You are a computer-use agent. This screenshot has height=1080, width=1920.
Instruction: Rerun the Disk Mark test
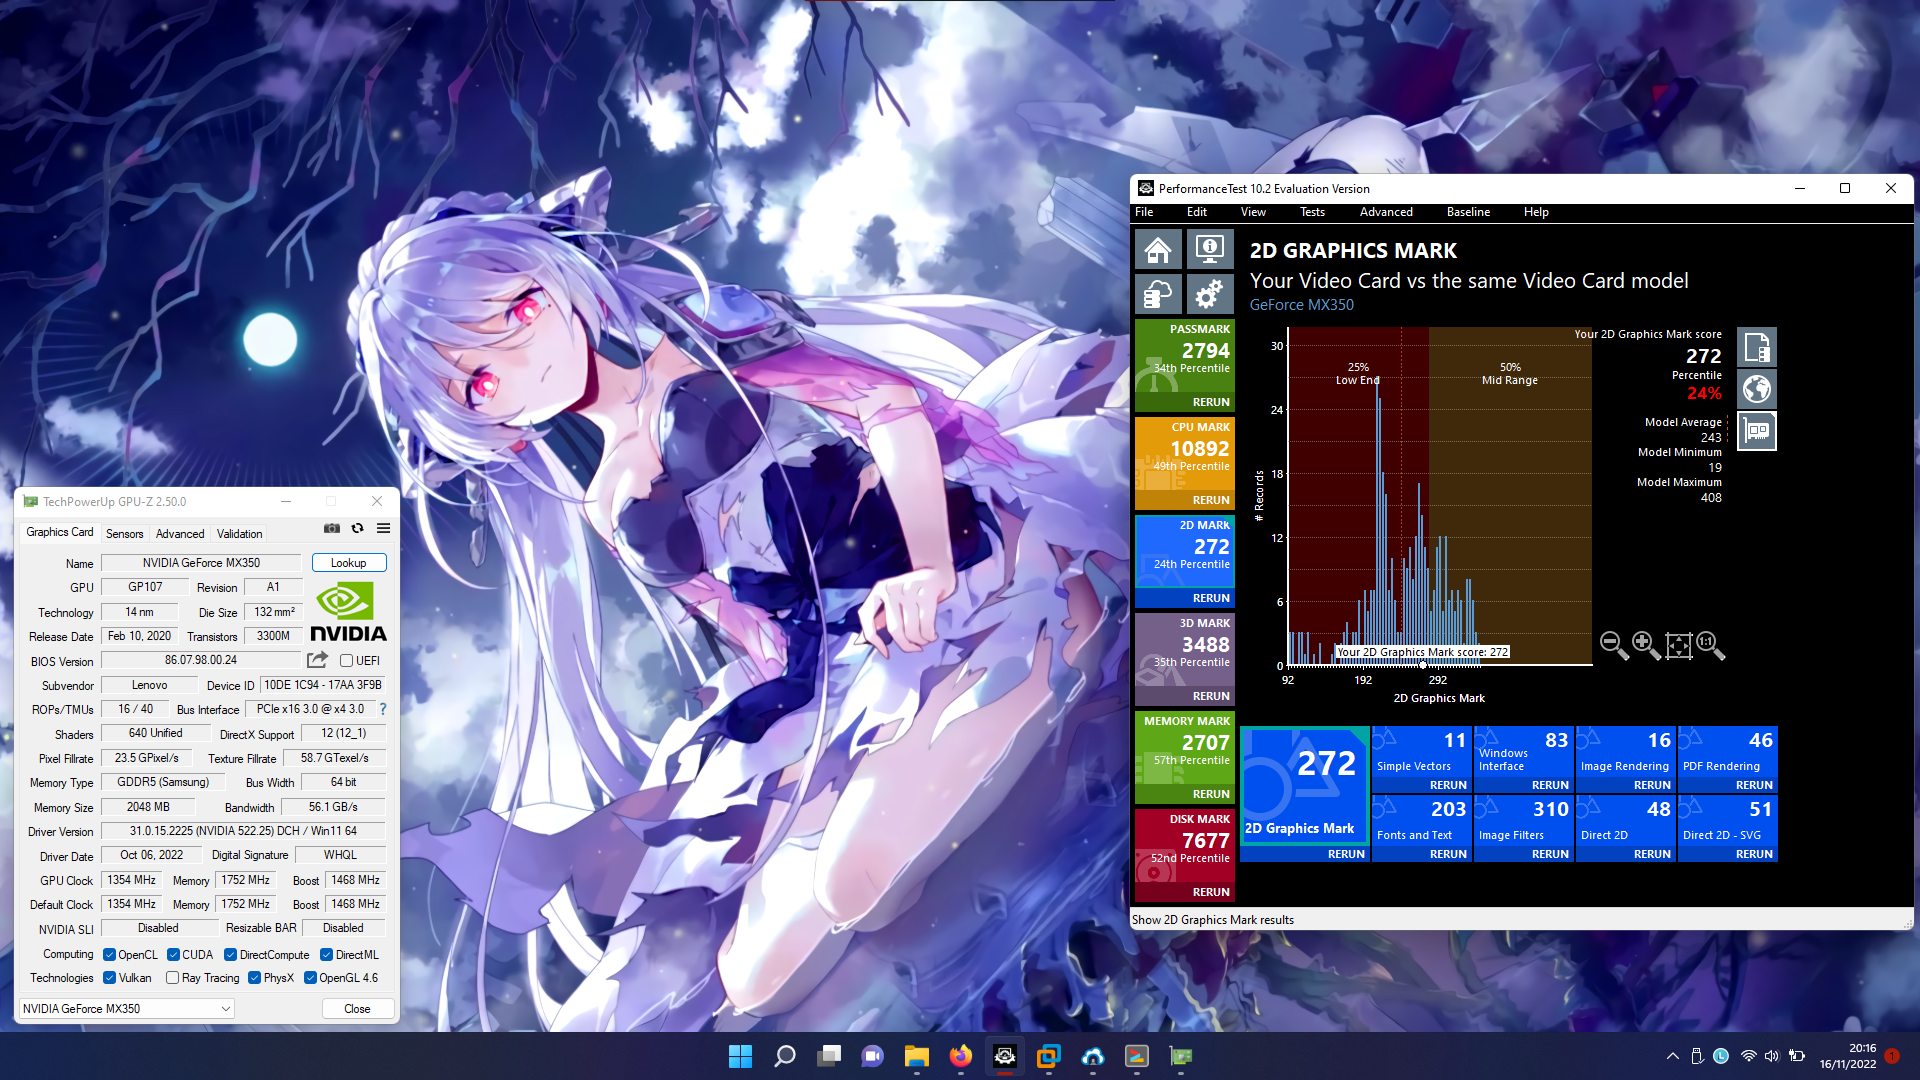coord(1211,892)
